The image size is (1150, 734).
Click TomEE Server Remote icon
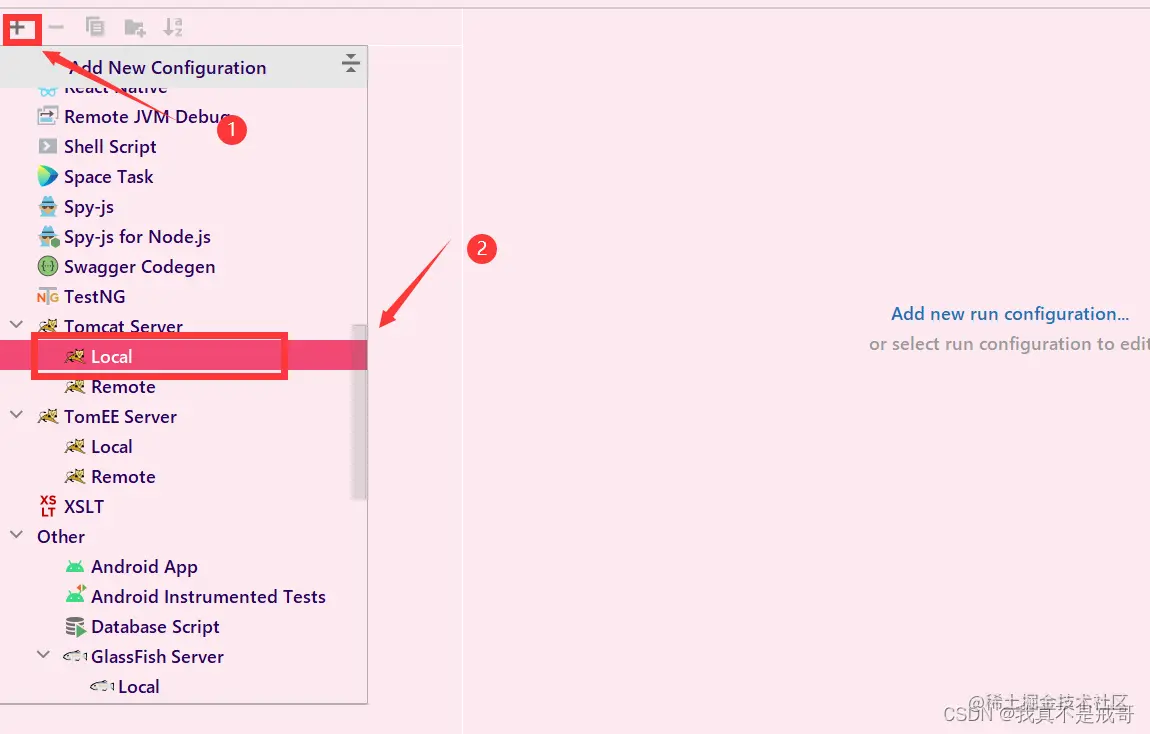point(75,477)
